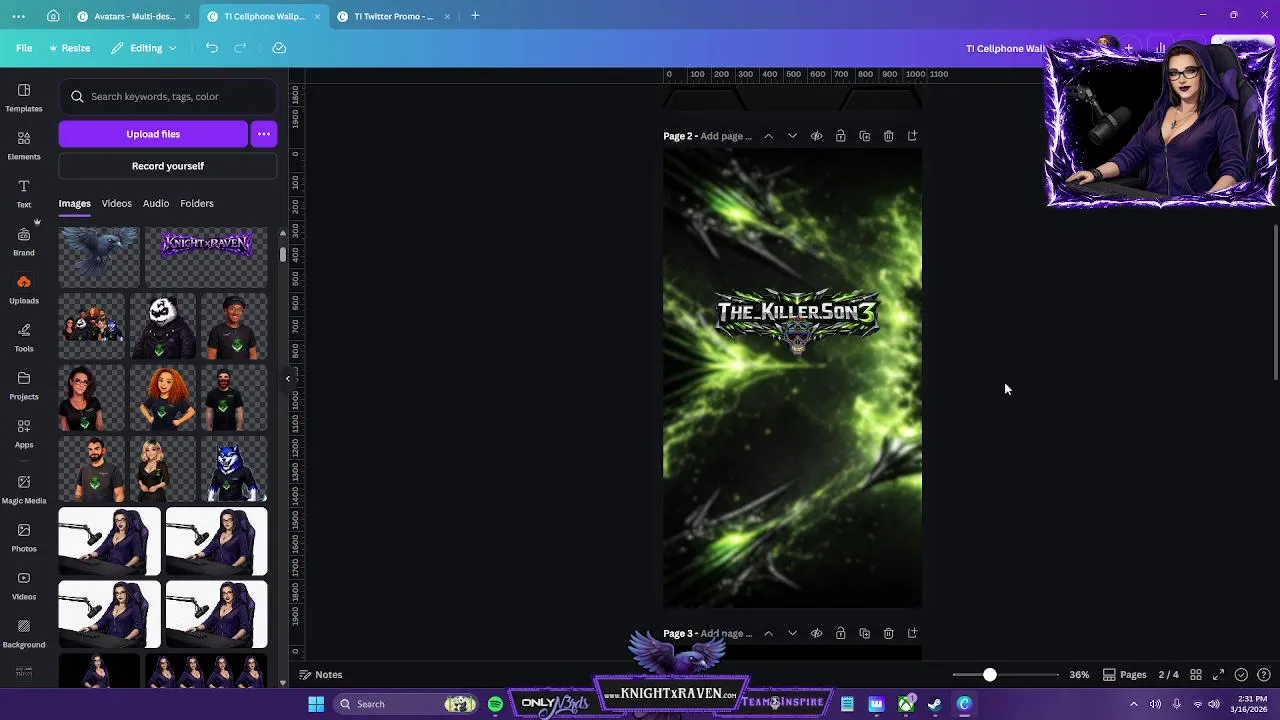Click the Record yourself button

click(168, 166)
